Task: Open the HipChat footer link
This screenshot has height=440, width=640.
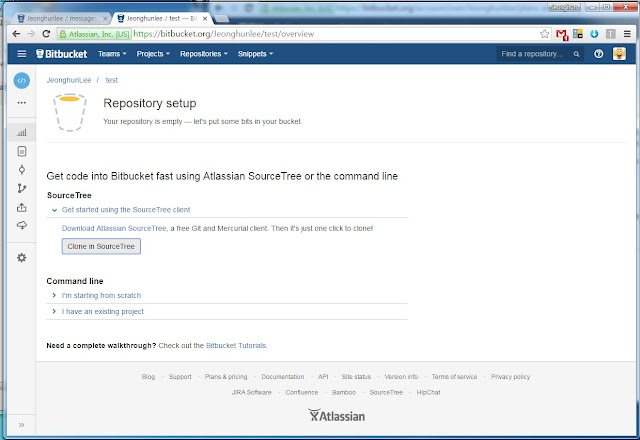Action: click(429, 392)
